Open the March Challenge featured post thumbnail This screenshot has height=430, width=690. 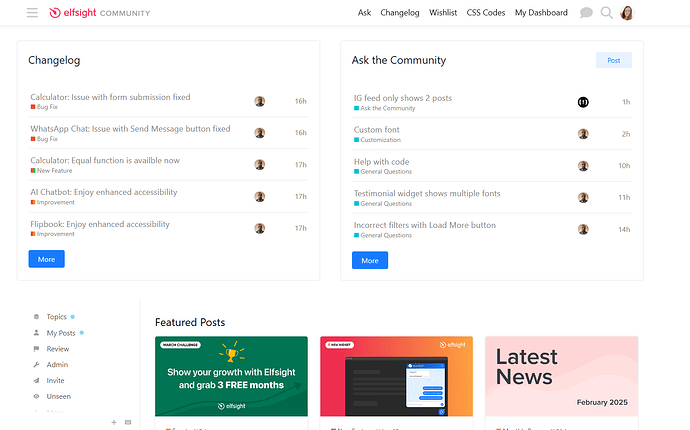tap(231, 376)
